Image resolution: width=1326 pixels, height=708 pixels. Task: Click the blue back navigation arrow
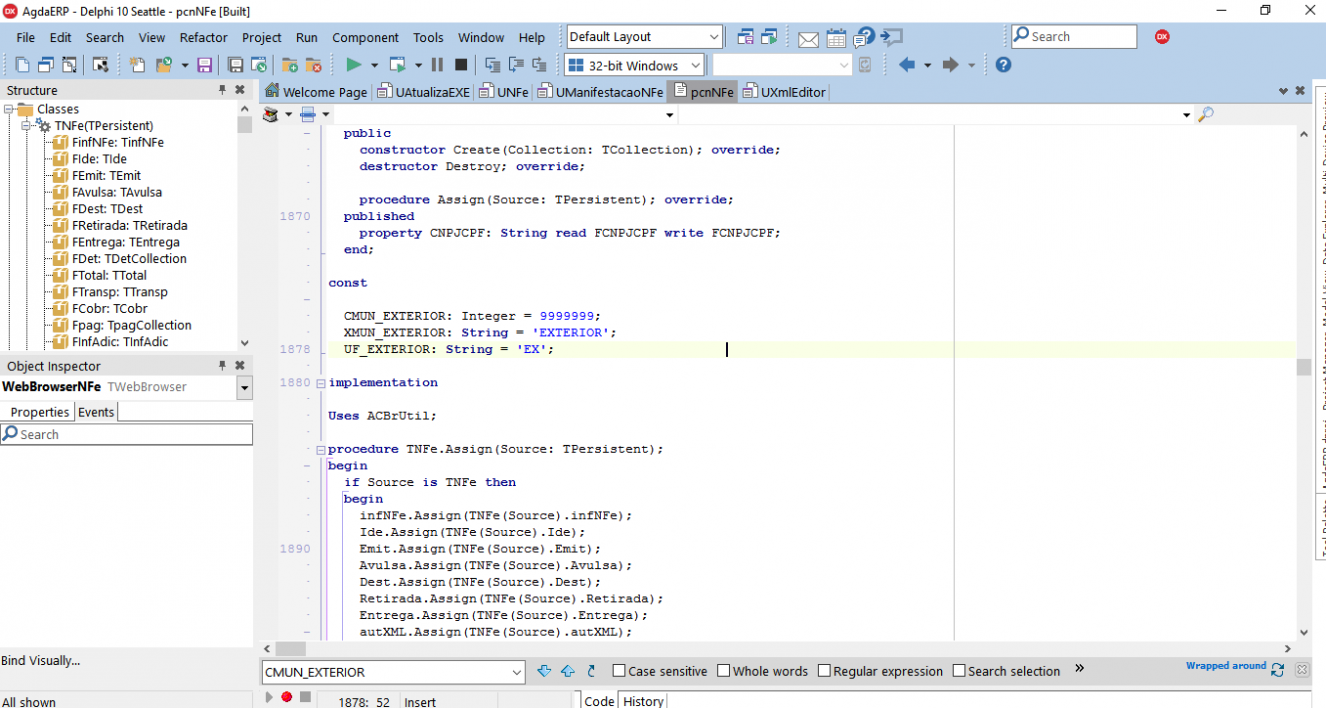point(907,65)
